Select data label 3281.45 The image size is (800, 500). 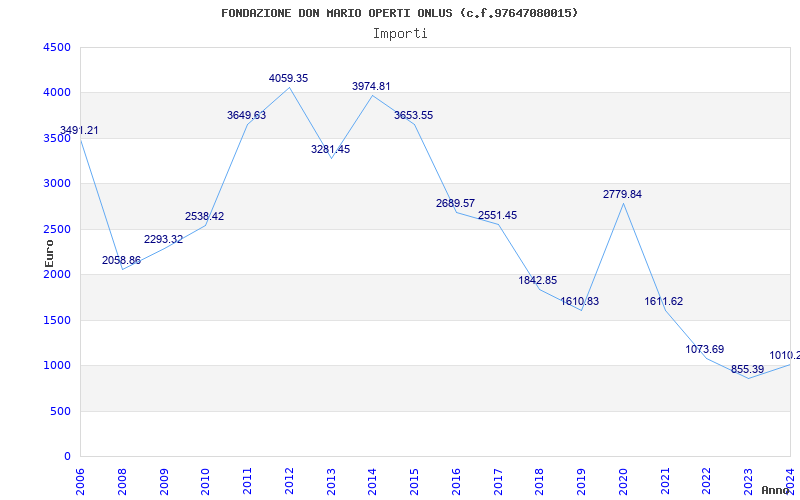click(x=331, y=149)
